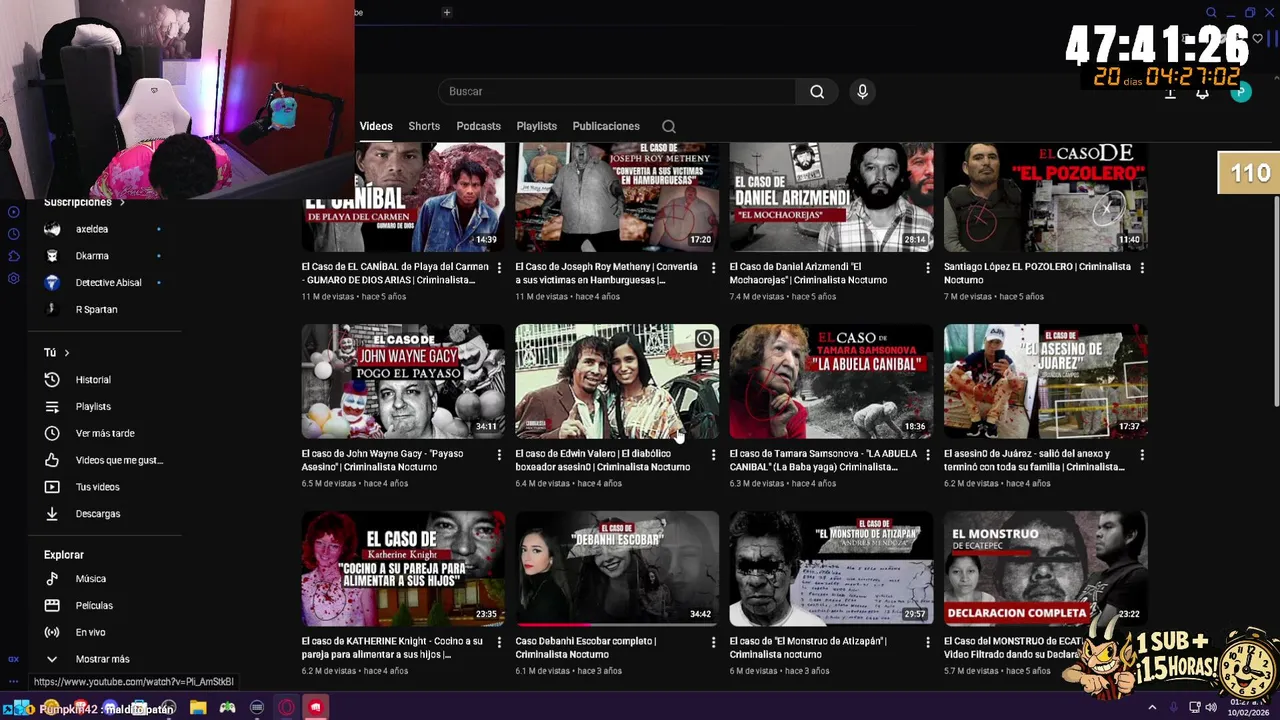Open the Pogo el Payaso video thumbnail
This screenshot has height=720, width=1280.
pos(403,381)
